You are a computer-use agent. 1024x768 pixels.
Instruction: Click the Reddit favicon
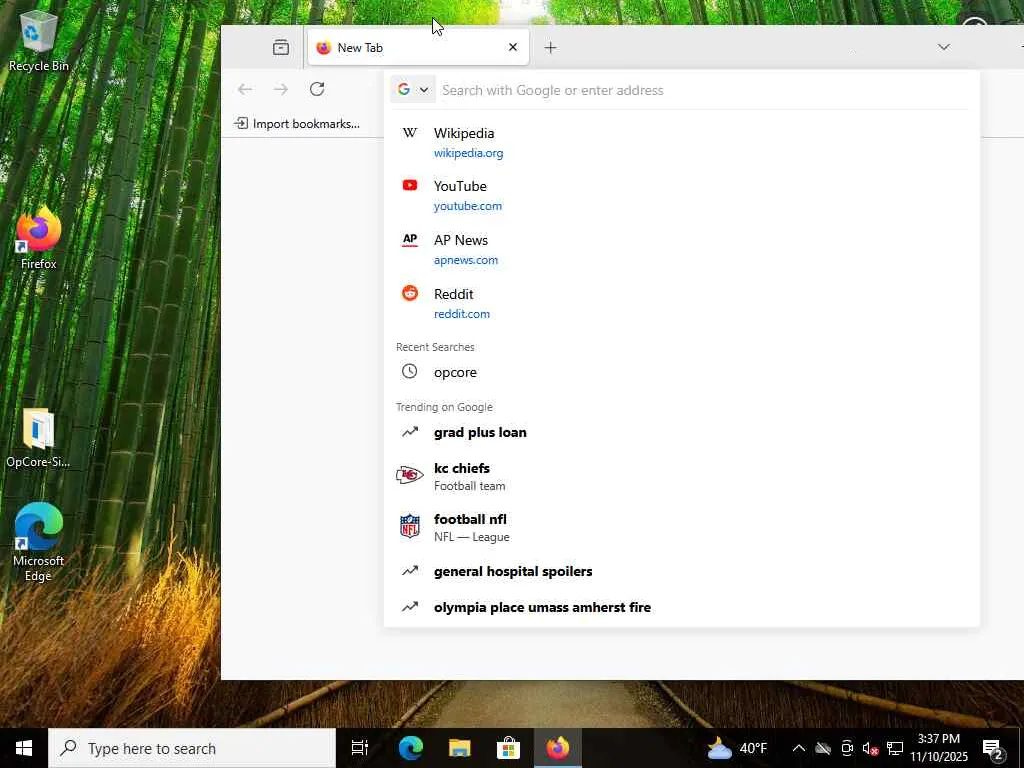click(x=409, y=293)
